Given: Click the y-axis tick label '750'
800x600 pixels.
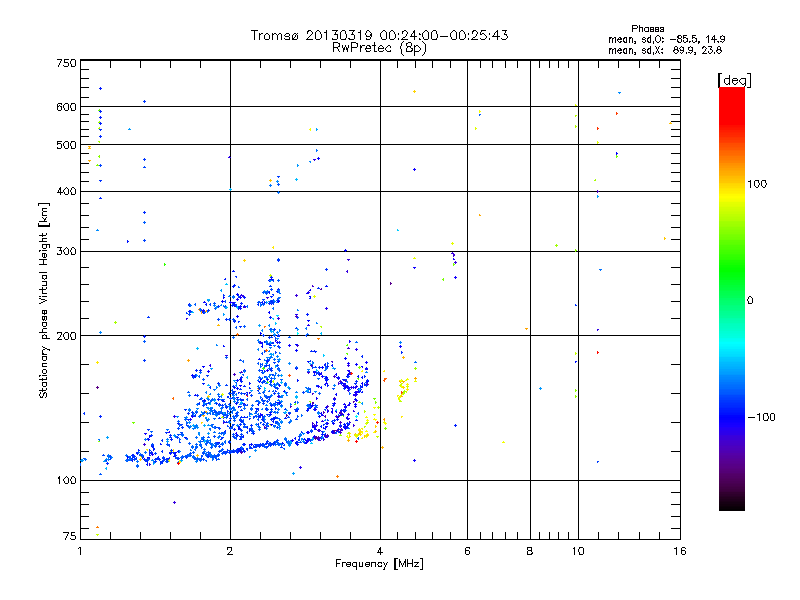Looking at the screenshot, I should point(67,63).
